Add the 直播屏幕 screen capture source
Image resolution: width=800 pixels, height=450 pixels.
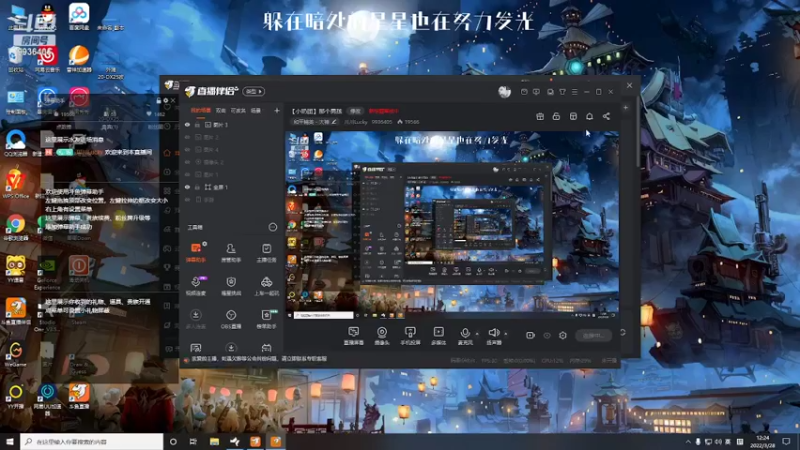pos(354,336)
